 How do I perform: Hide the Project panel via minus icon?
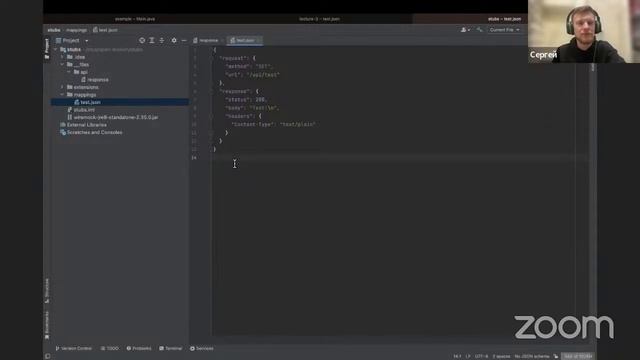coord(184,40)
